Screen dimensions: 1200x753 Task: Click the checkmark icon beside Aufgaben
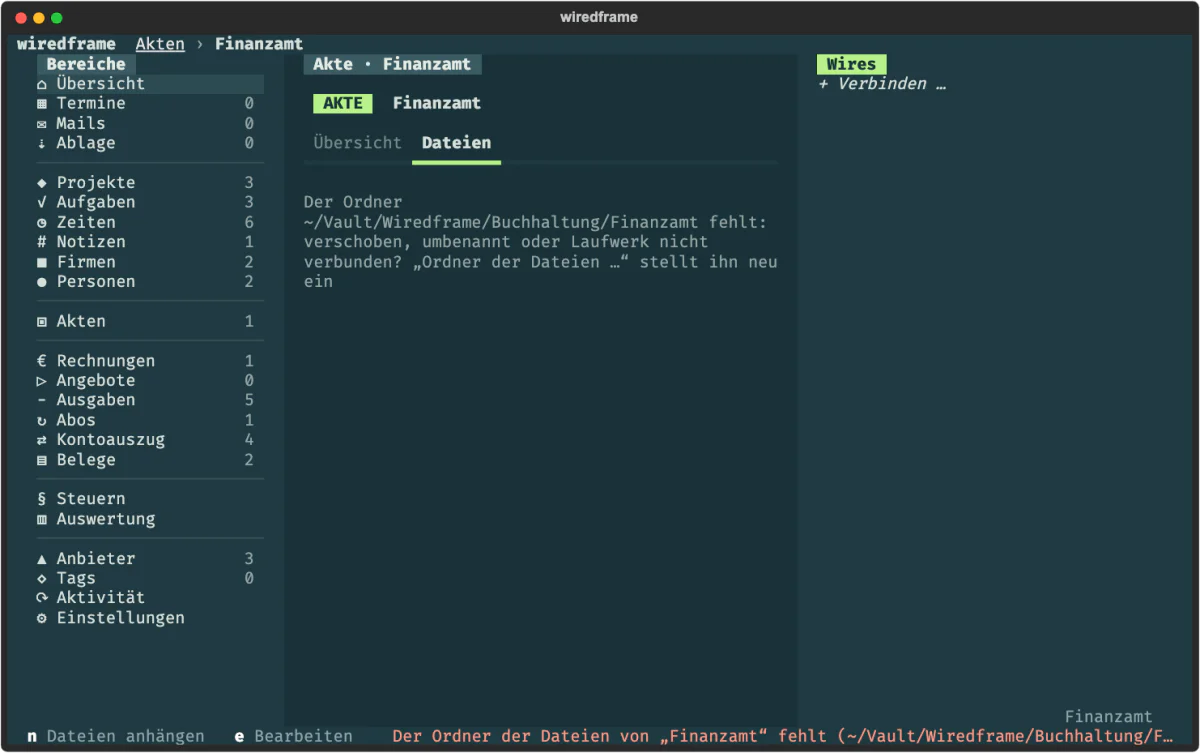click(42, 203)
